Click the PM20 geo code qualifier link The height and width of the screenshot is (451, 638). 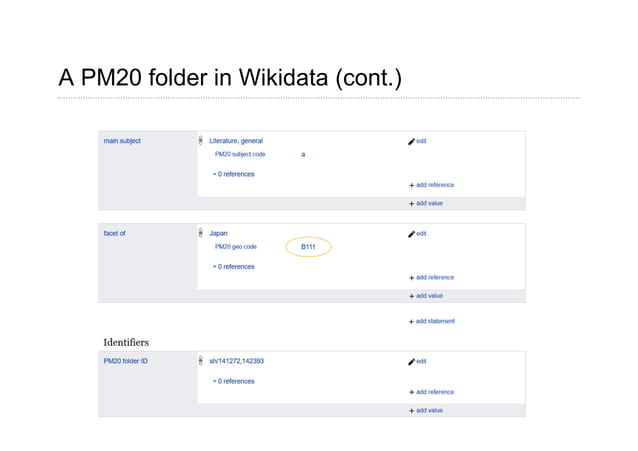click(x=236, y=246)
